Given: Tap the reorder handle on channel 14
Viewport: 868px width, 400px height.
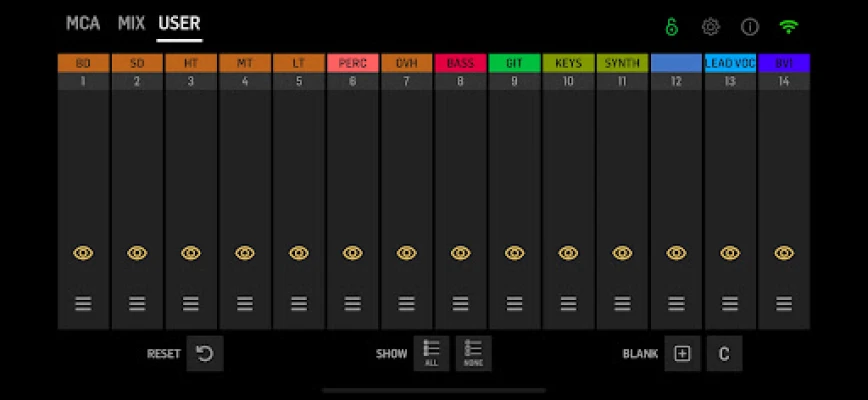Looking at the screenshot, I should click(784, 303).
